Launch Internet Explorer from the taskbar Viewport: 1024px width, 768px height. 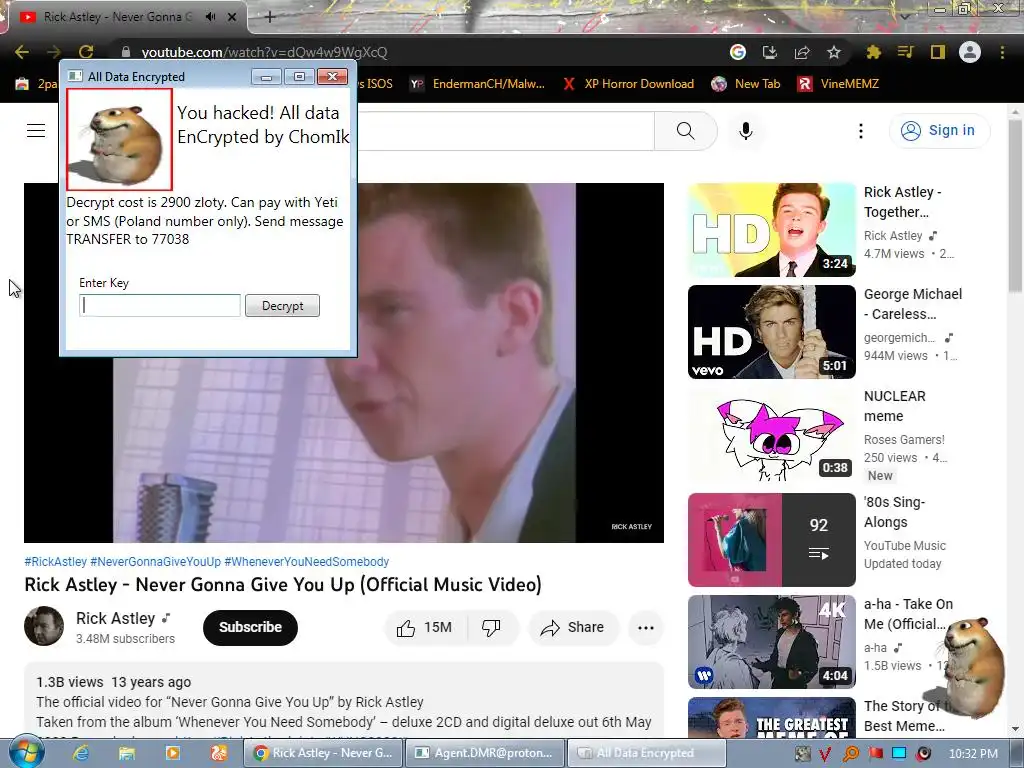point(80,753)
